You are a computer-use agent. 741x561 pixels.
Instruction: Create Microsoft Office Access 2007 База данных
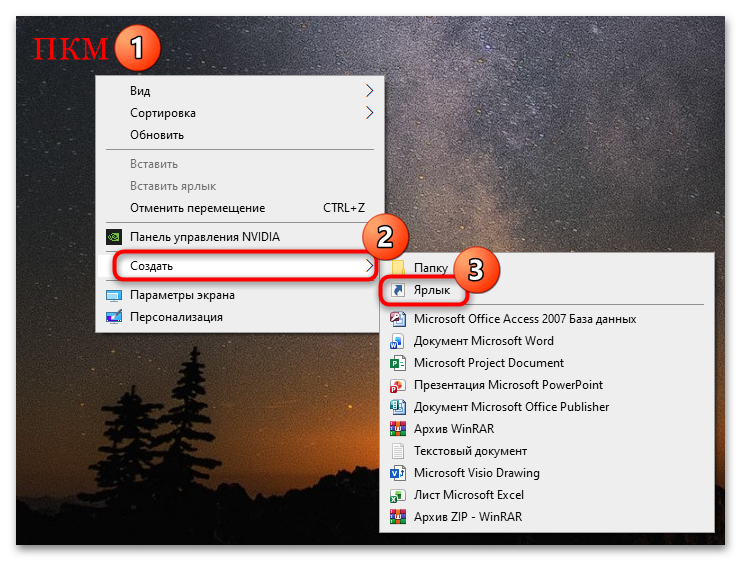(x=547, y=319)
